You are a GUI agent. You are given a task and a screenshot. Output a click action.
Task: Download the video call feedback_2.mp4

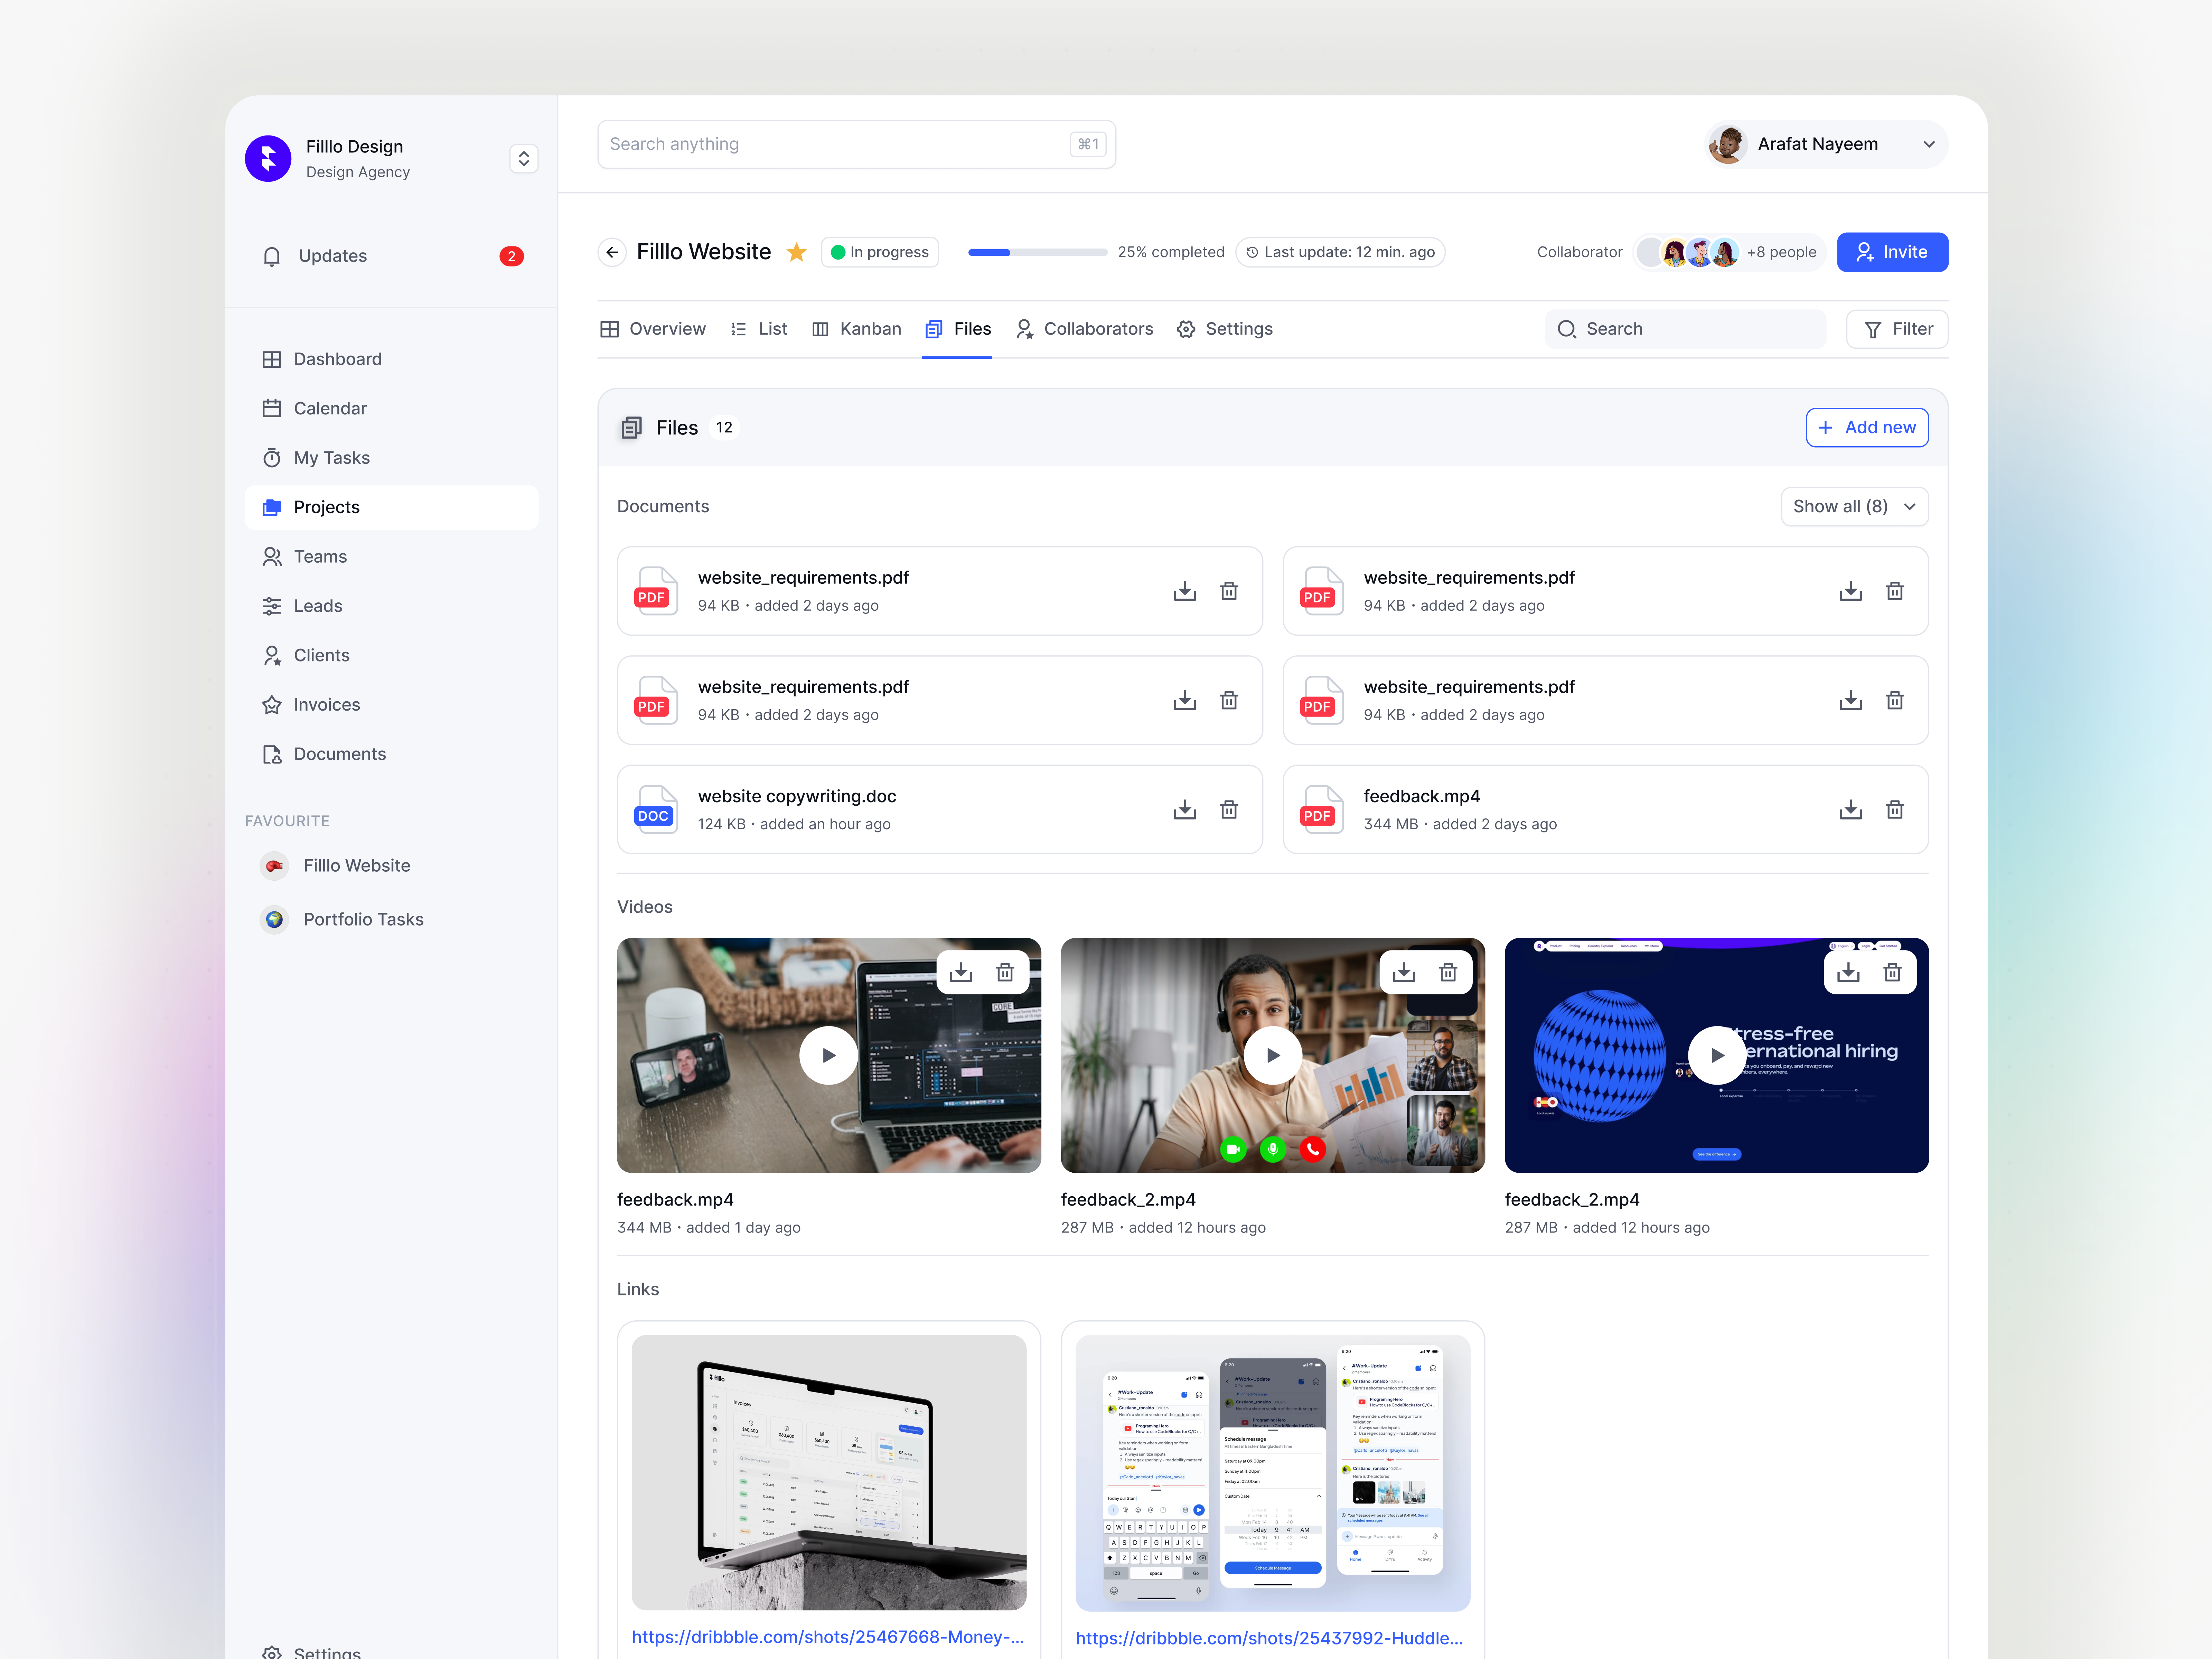pyautogui.click(x=1404, y=972)
